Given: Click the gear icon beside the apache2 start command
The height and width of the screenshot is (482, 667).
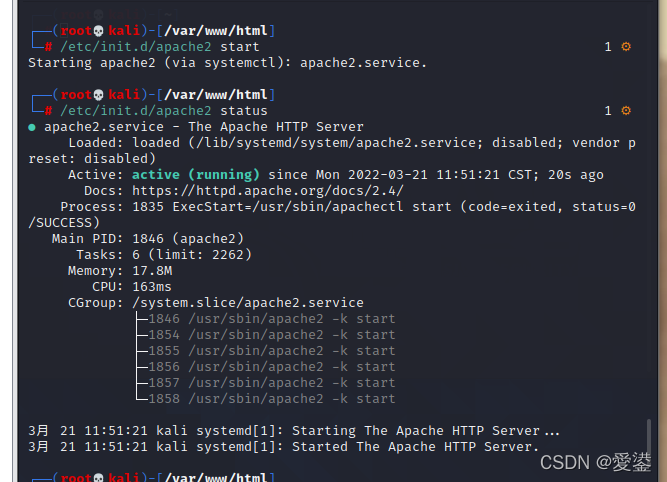Looking at the screenshot, I should point(626,47).
